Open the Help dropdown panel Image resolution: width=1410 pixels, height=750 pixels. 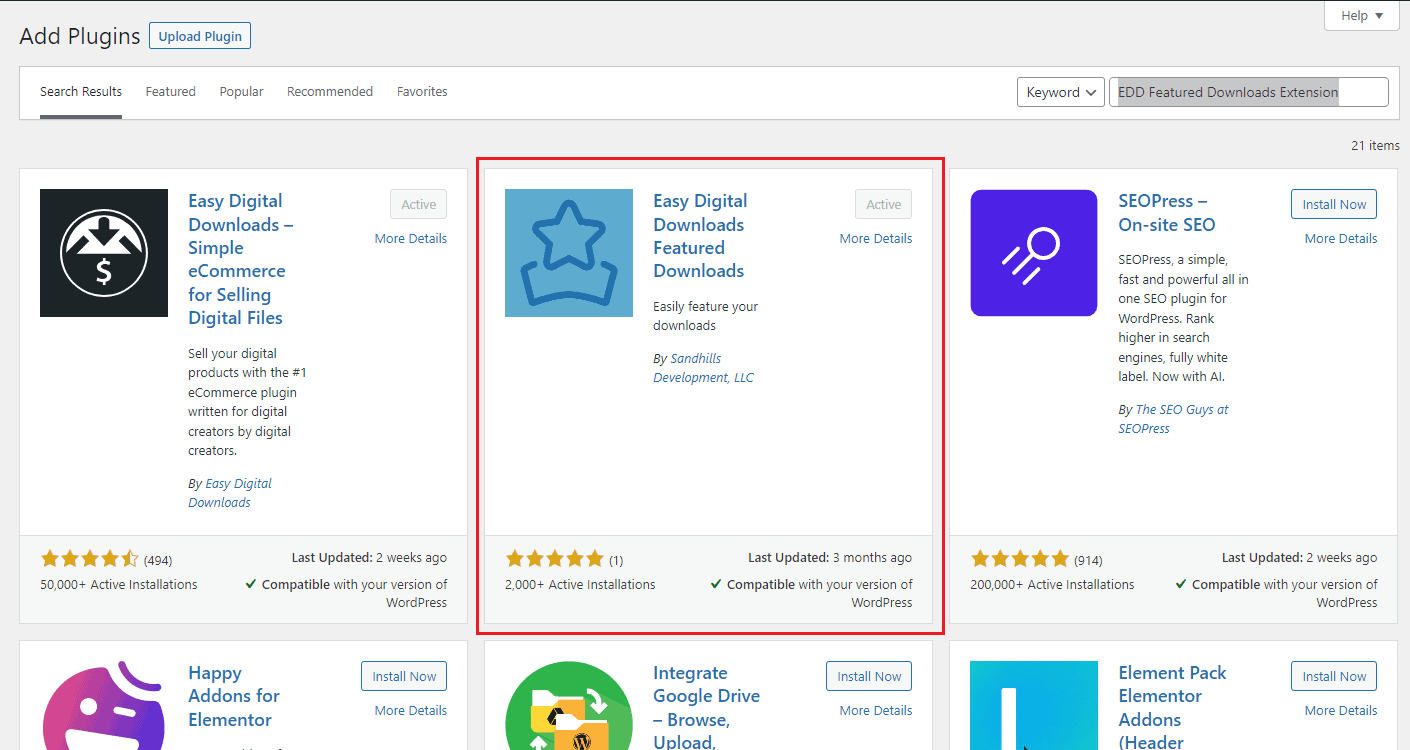pos(1362,16)
